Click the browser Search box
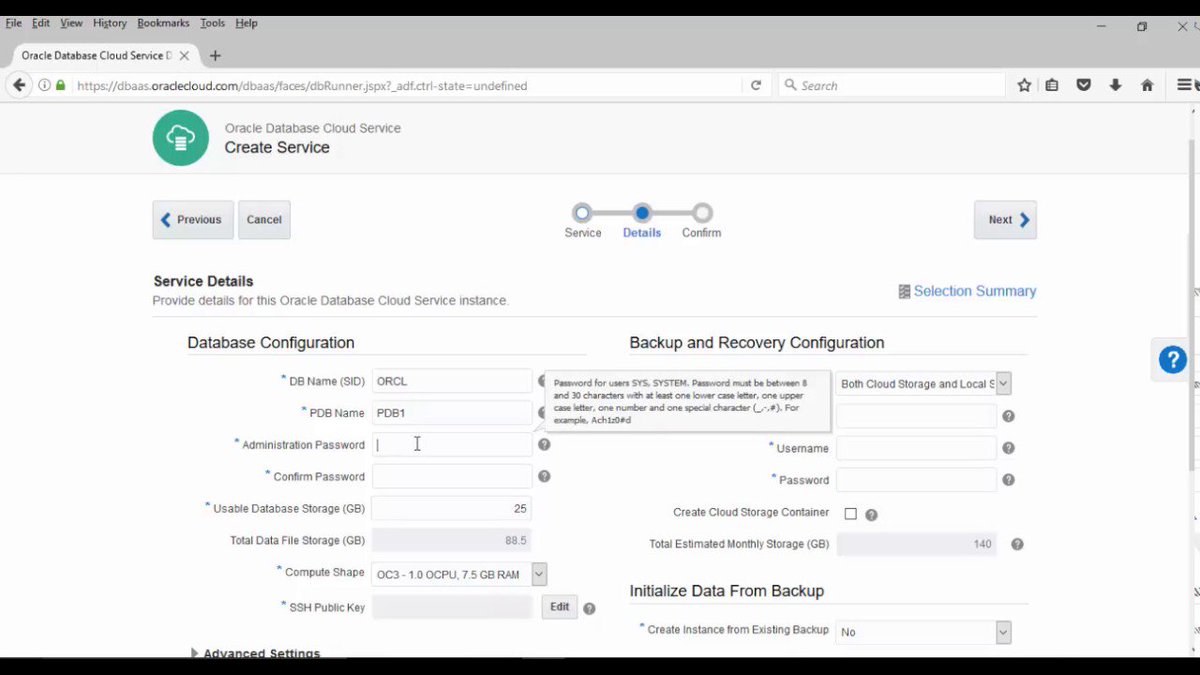Viewport: 1200px width, 675px height. [892, 86]
